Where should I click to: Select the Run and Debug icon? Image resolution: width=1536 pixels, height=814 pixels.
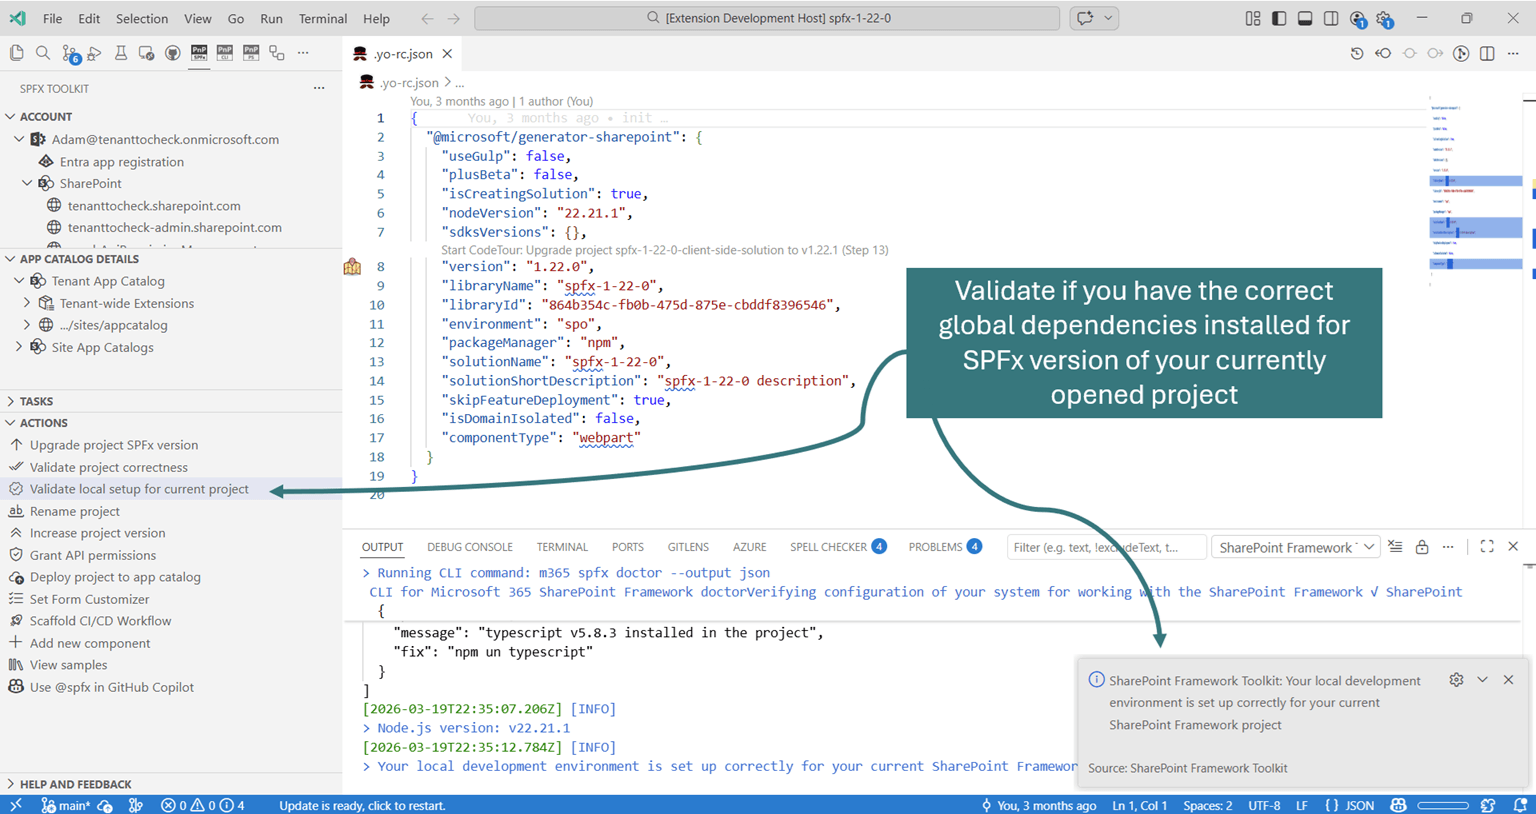point(93,53)
